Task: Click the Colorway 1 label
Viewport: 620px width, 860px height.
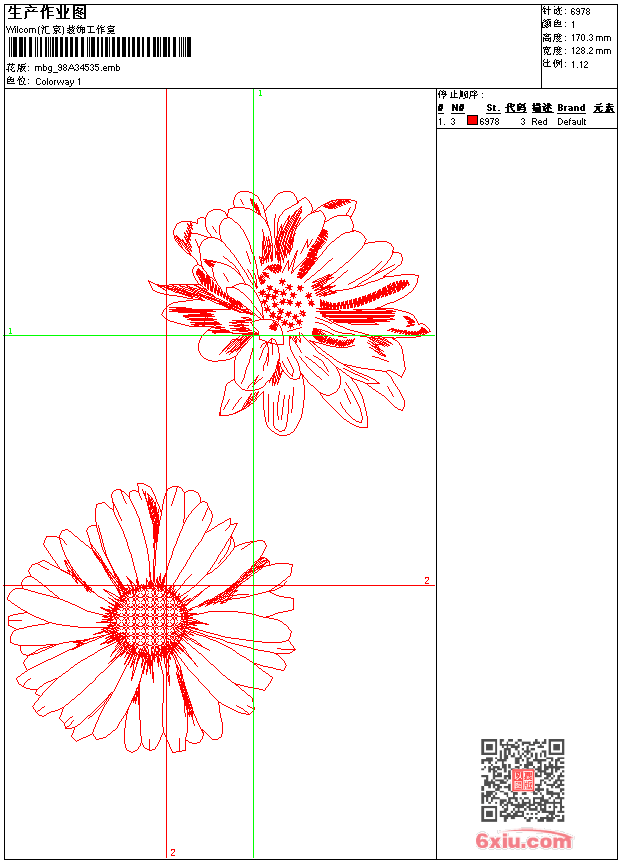Action: coord(58,82)
